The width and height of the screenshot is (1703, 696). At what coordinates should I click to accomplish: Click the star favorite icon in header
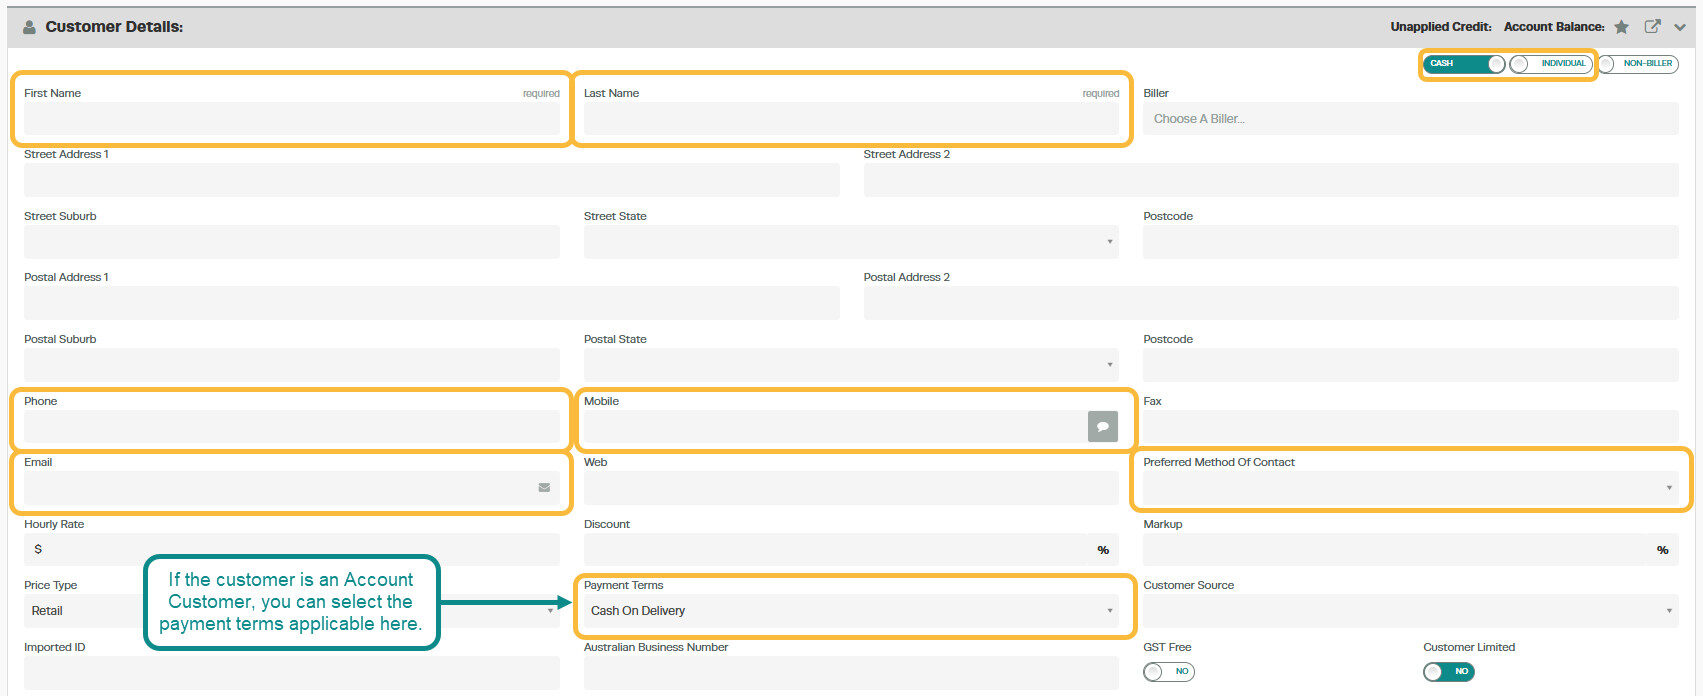click(1621, 27)
